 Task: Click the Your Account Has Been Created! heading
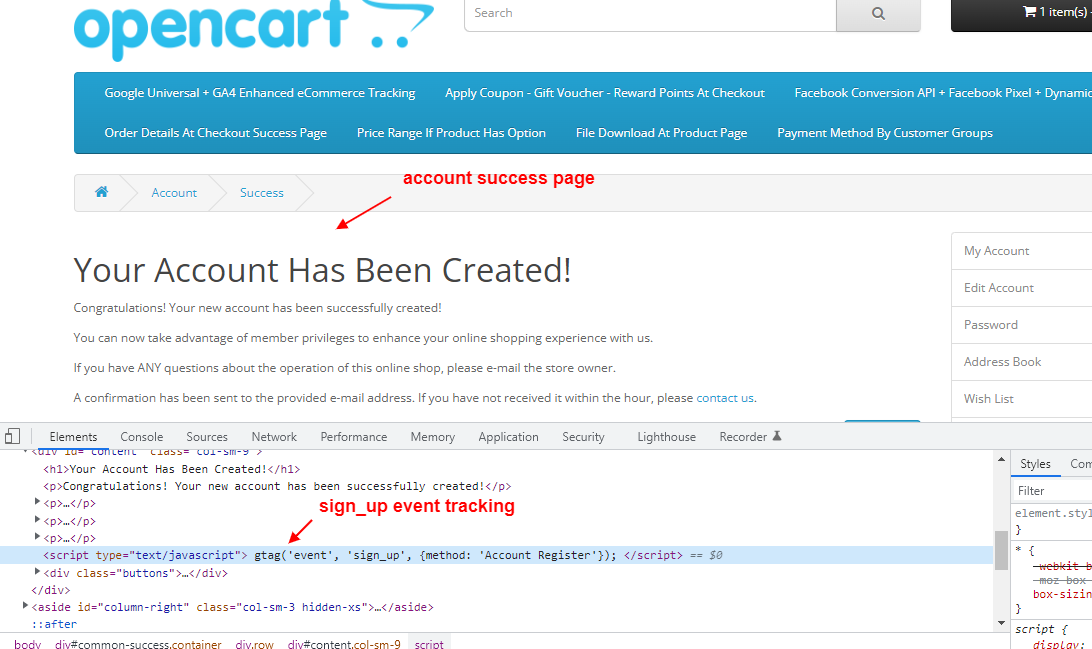click(322, 270)
